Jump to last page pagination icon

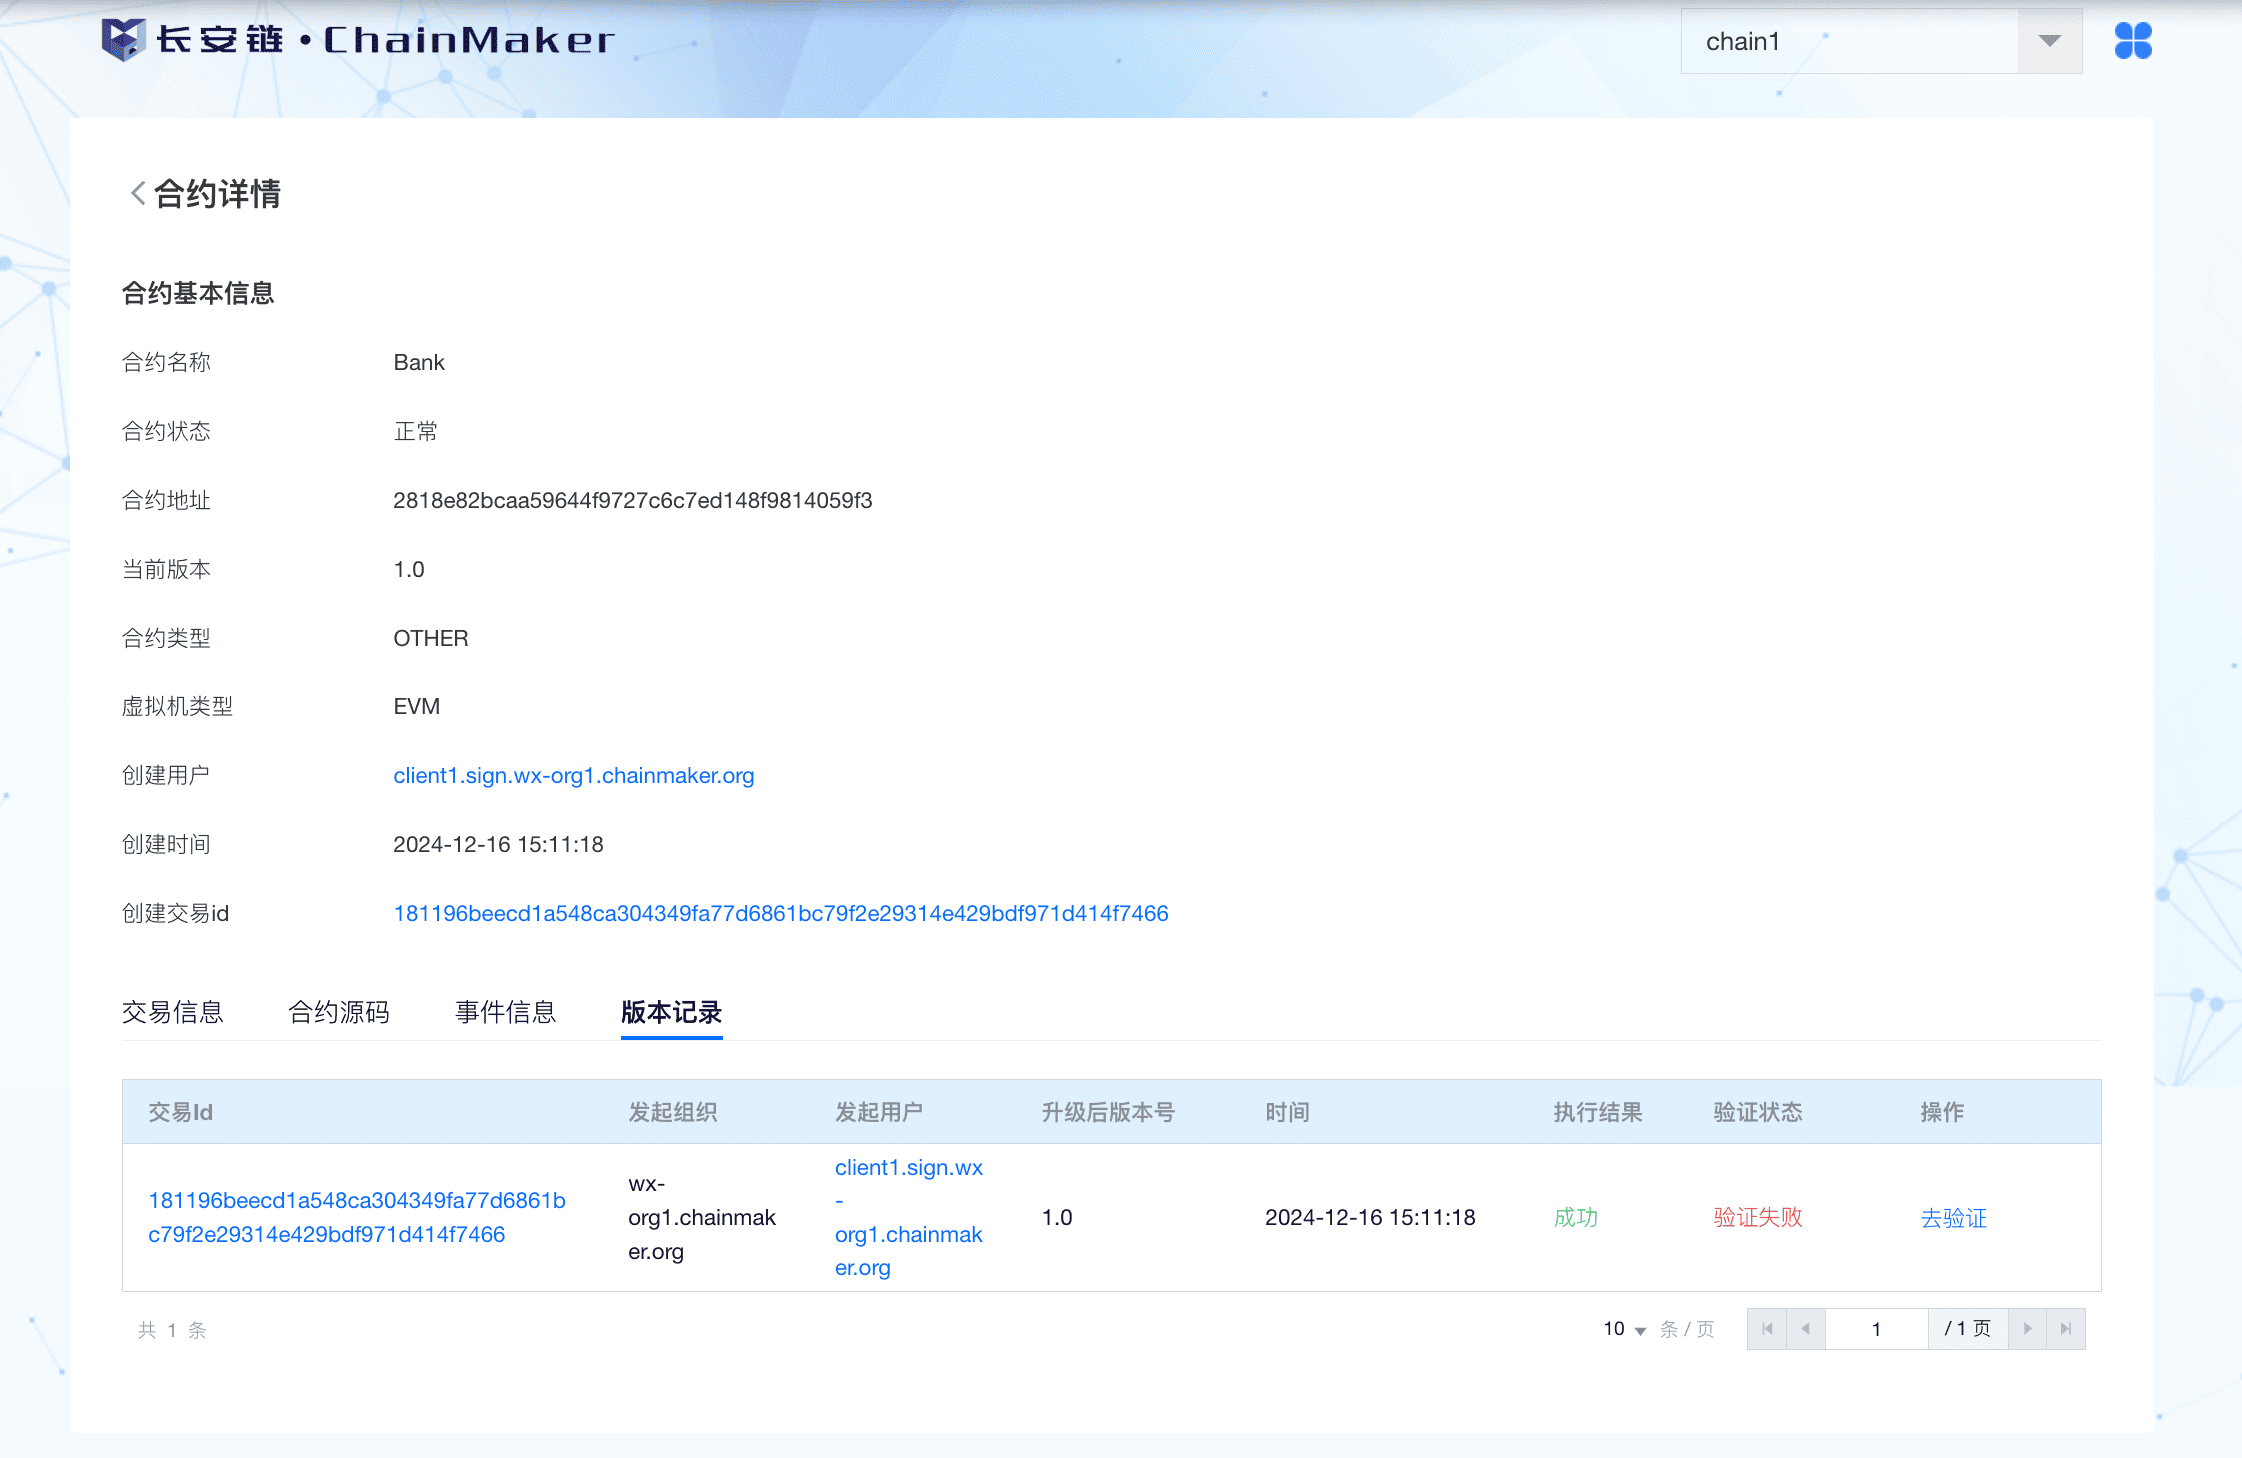(x=2066, y=1329)
